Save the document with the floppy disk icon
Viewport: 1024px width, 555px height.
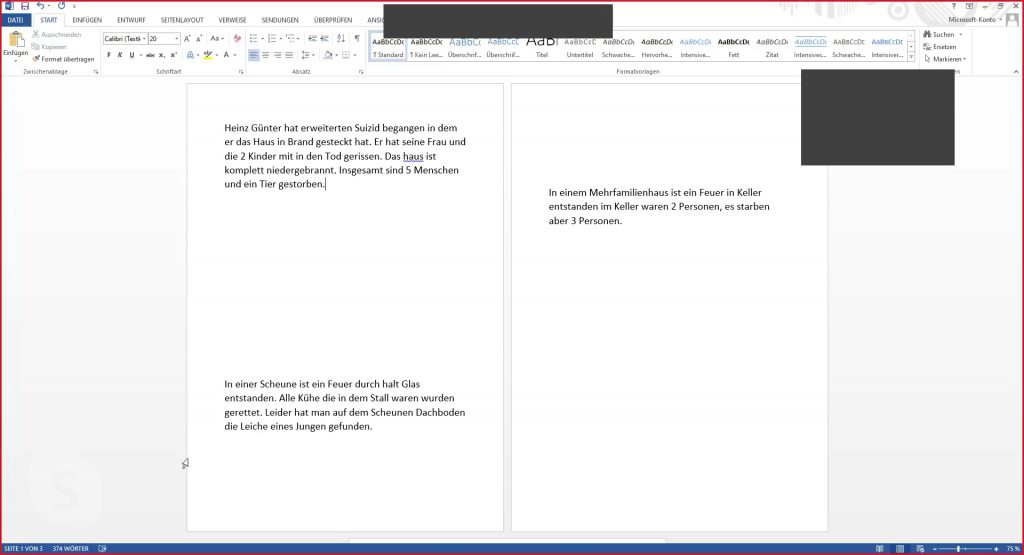(x=25, y=6)
